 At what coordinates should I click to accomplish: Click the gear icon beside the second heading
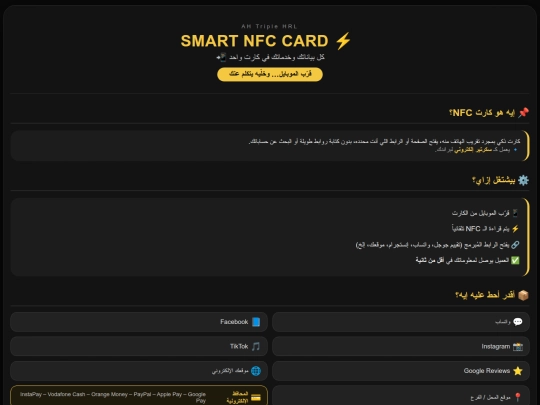tap(523, 180)
